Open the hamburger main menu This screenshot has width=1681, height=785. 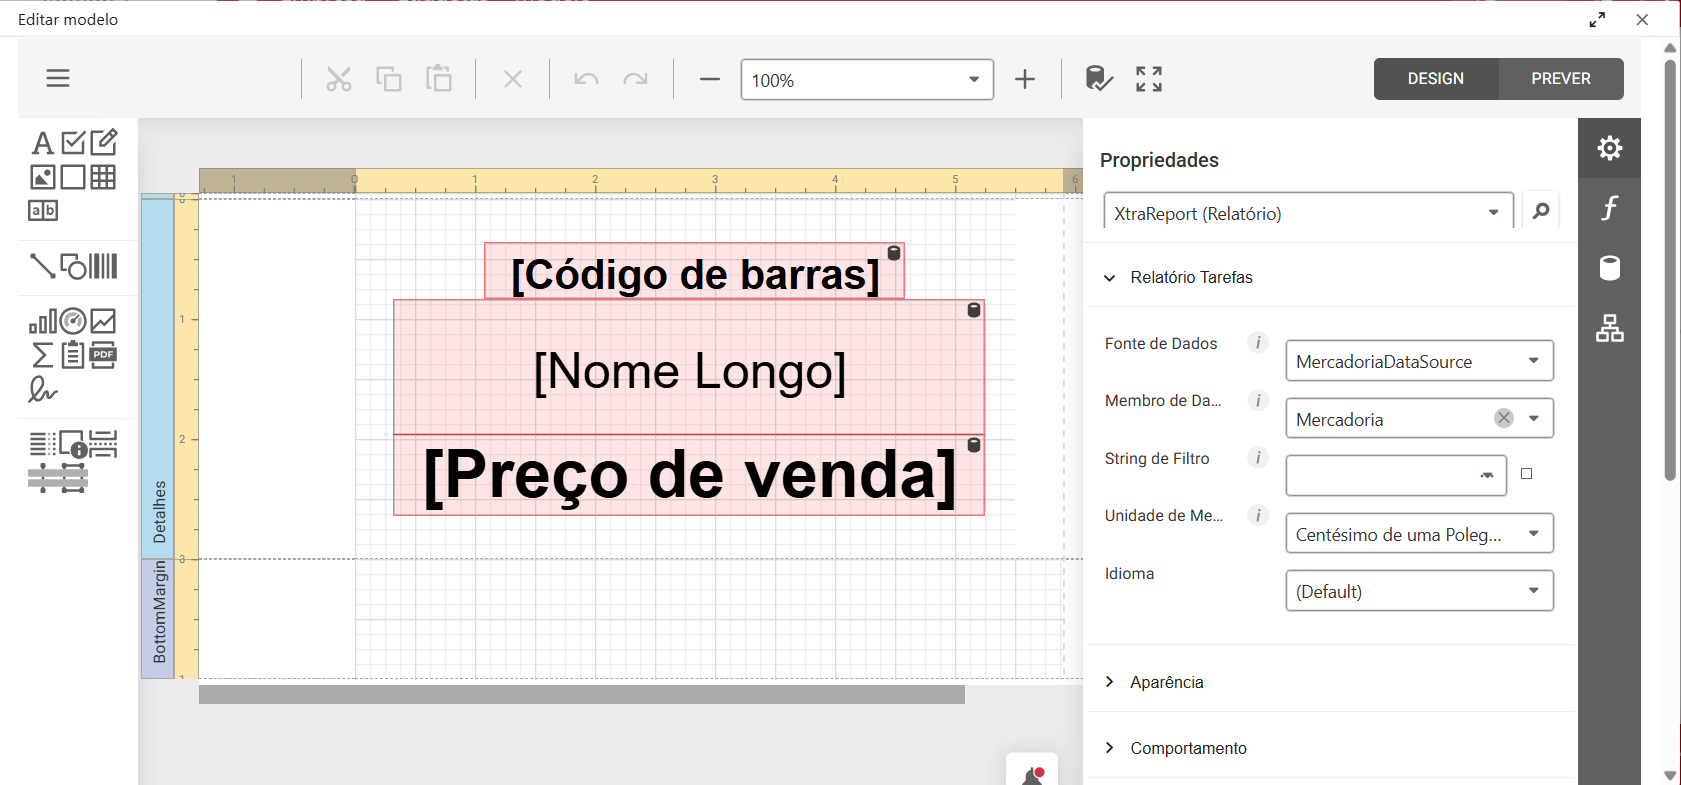[58, 78]
